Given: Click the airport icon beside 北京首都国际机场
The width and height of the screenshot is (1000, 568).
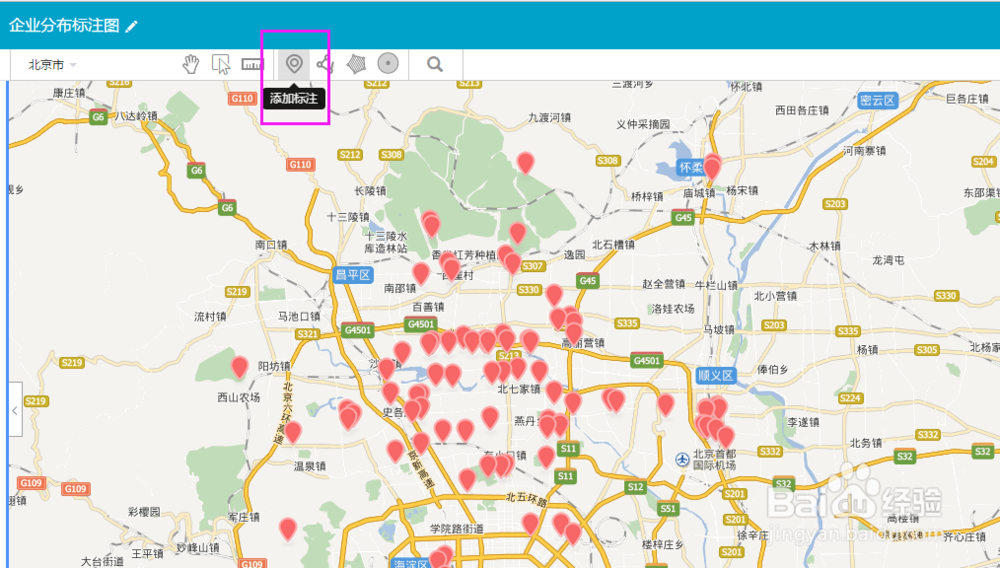Looking at the screenshot, I should click(x=683, y=460).
